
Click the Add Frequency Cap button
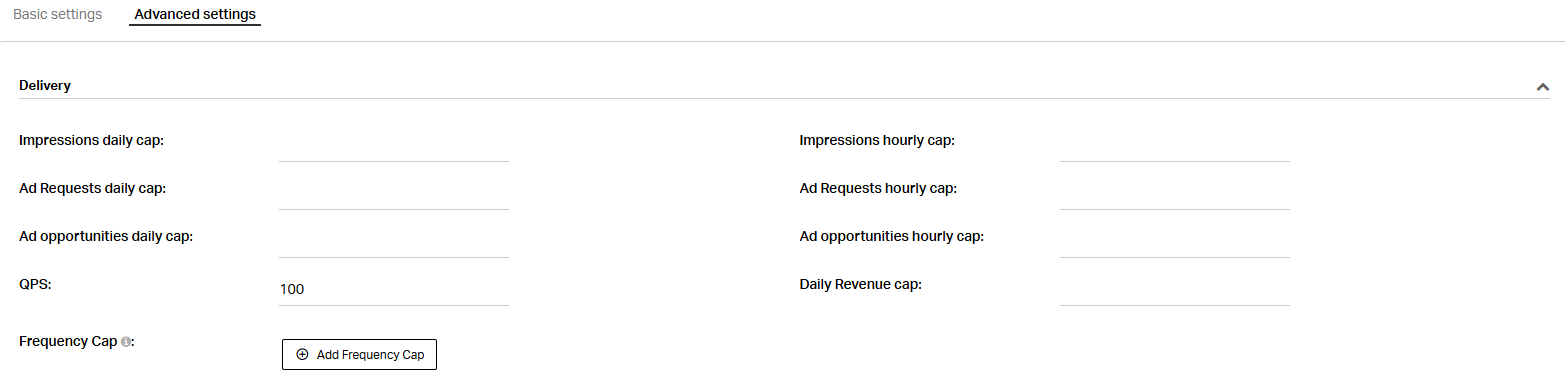click(x=359, y=355)
